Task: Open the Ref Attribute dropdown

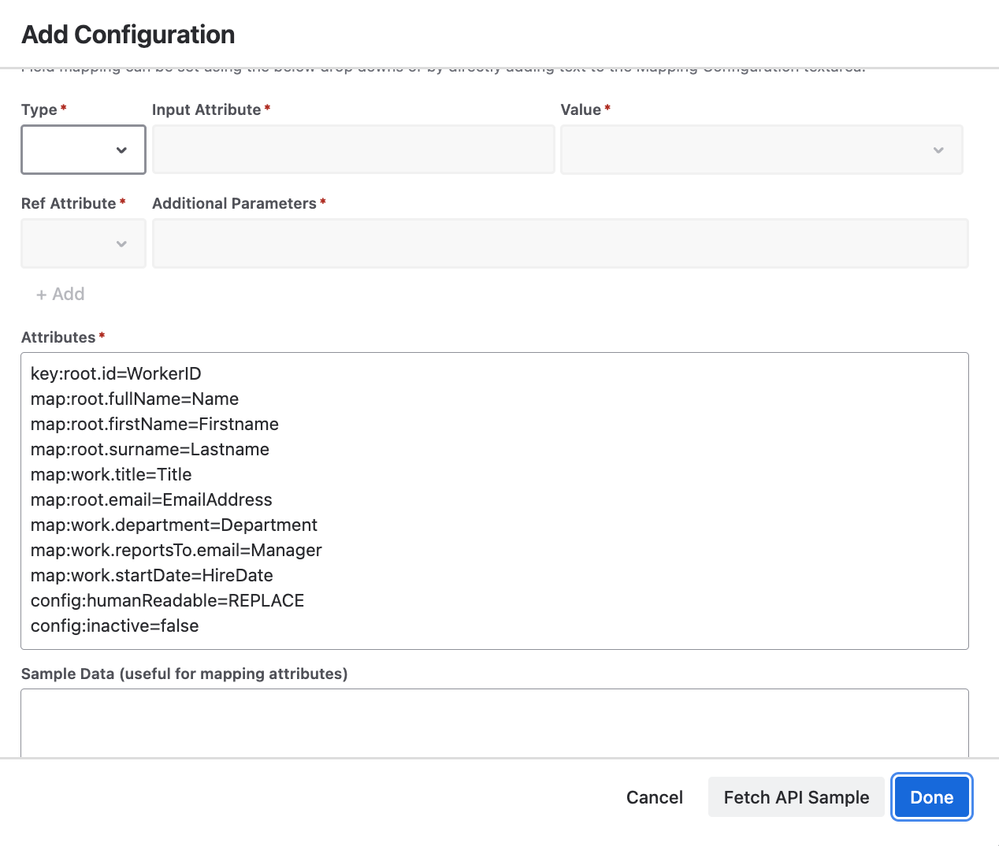Action: pos(83,244)
